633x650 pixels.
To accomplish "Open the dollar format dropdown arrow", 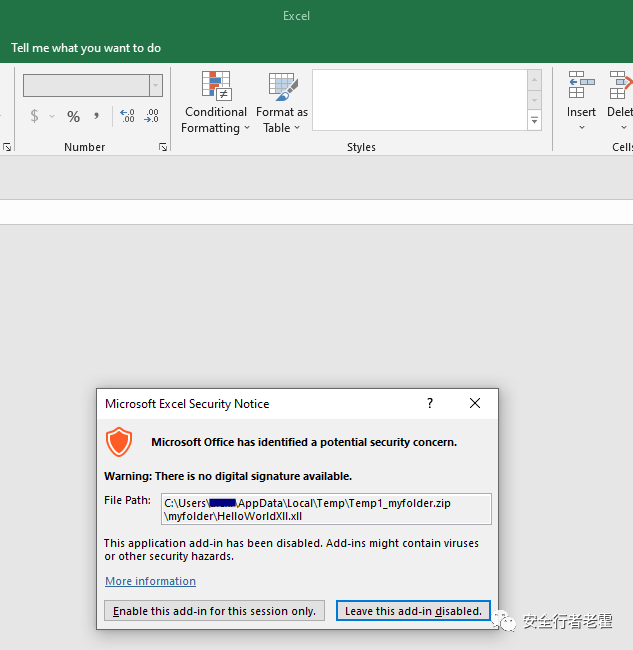I will 52,116.
